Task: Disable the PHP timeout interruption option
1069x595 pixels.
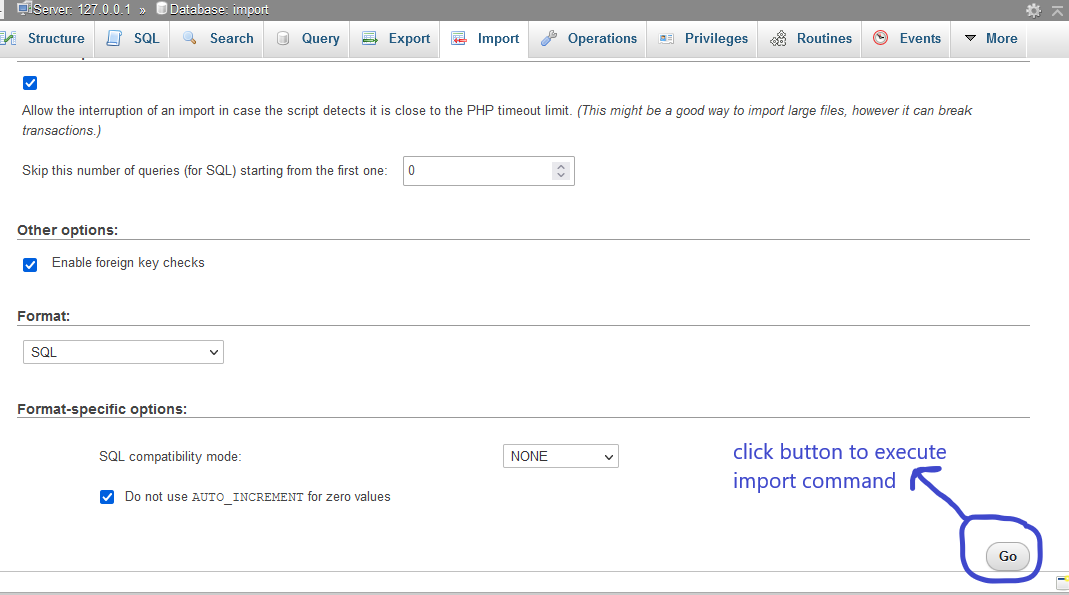Action: click(x=29, y=83)
